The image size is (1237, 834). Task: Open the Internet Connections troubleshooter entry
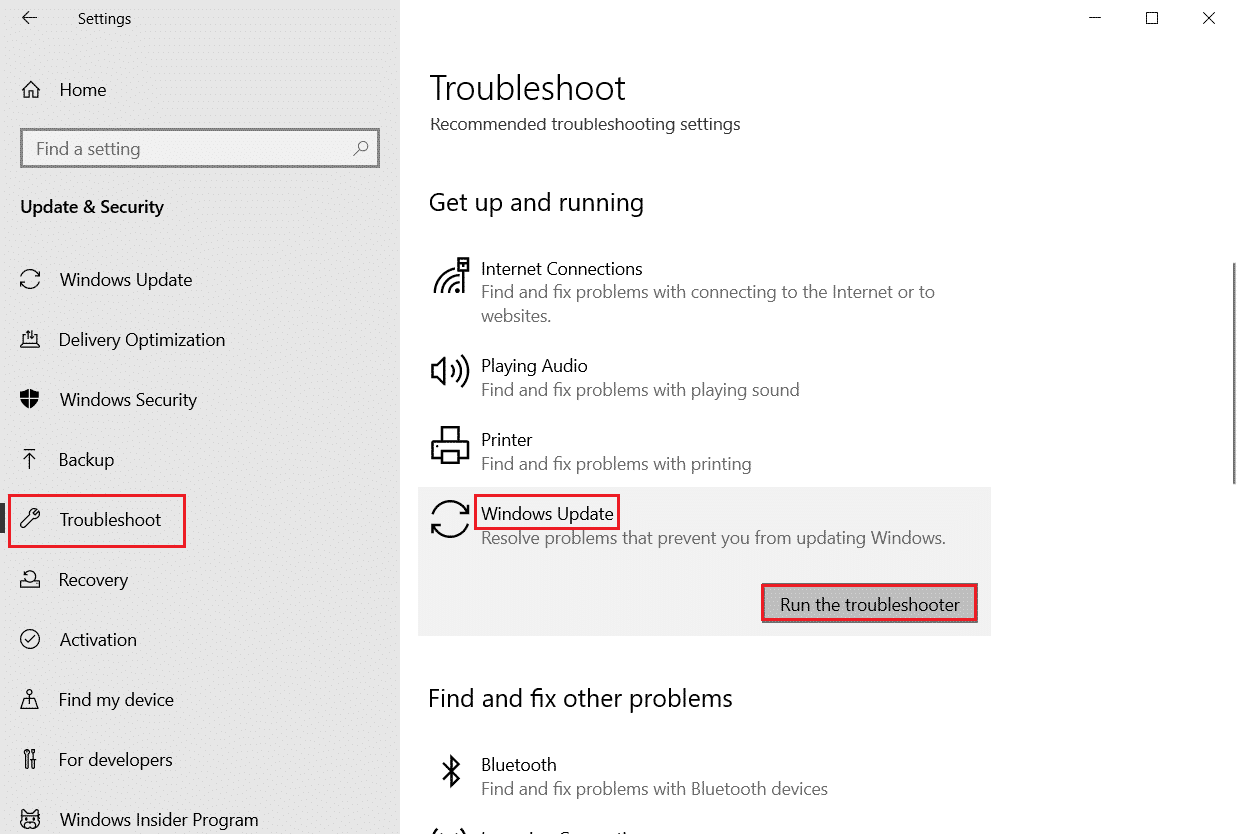[x=562, y=268]
